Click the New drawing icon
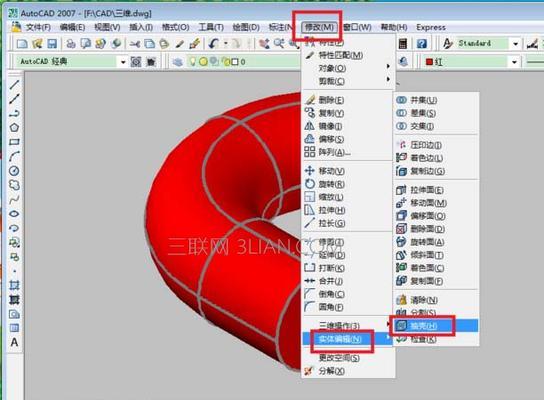The width and height of the screenshot is (544, 400). [x=22, y=44]
